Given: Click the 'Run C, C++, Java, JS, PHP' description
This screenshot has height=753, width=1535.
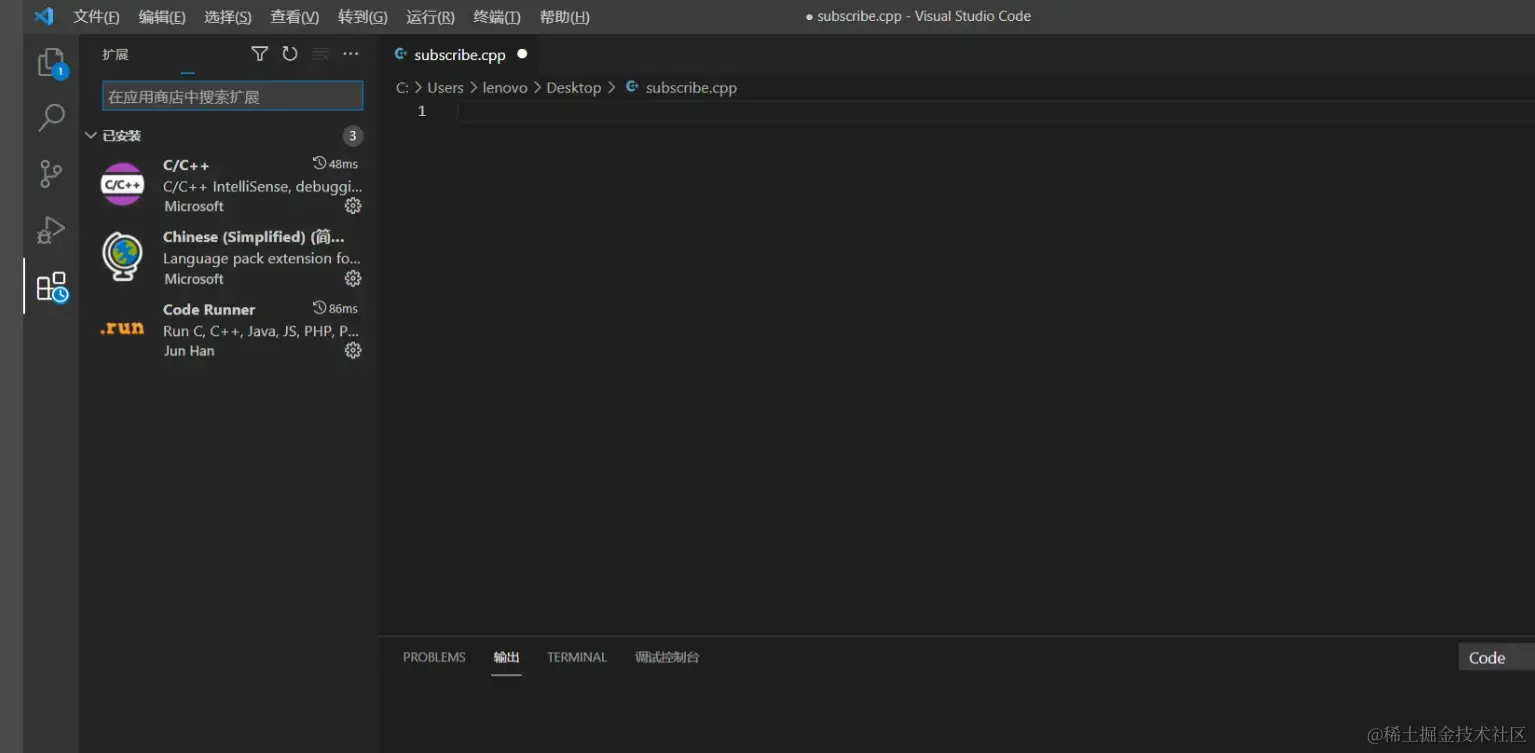Looking at the screenshot, I should pyautogui.click(x=261, y=331).
